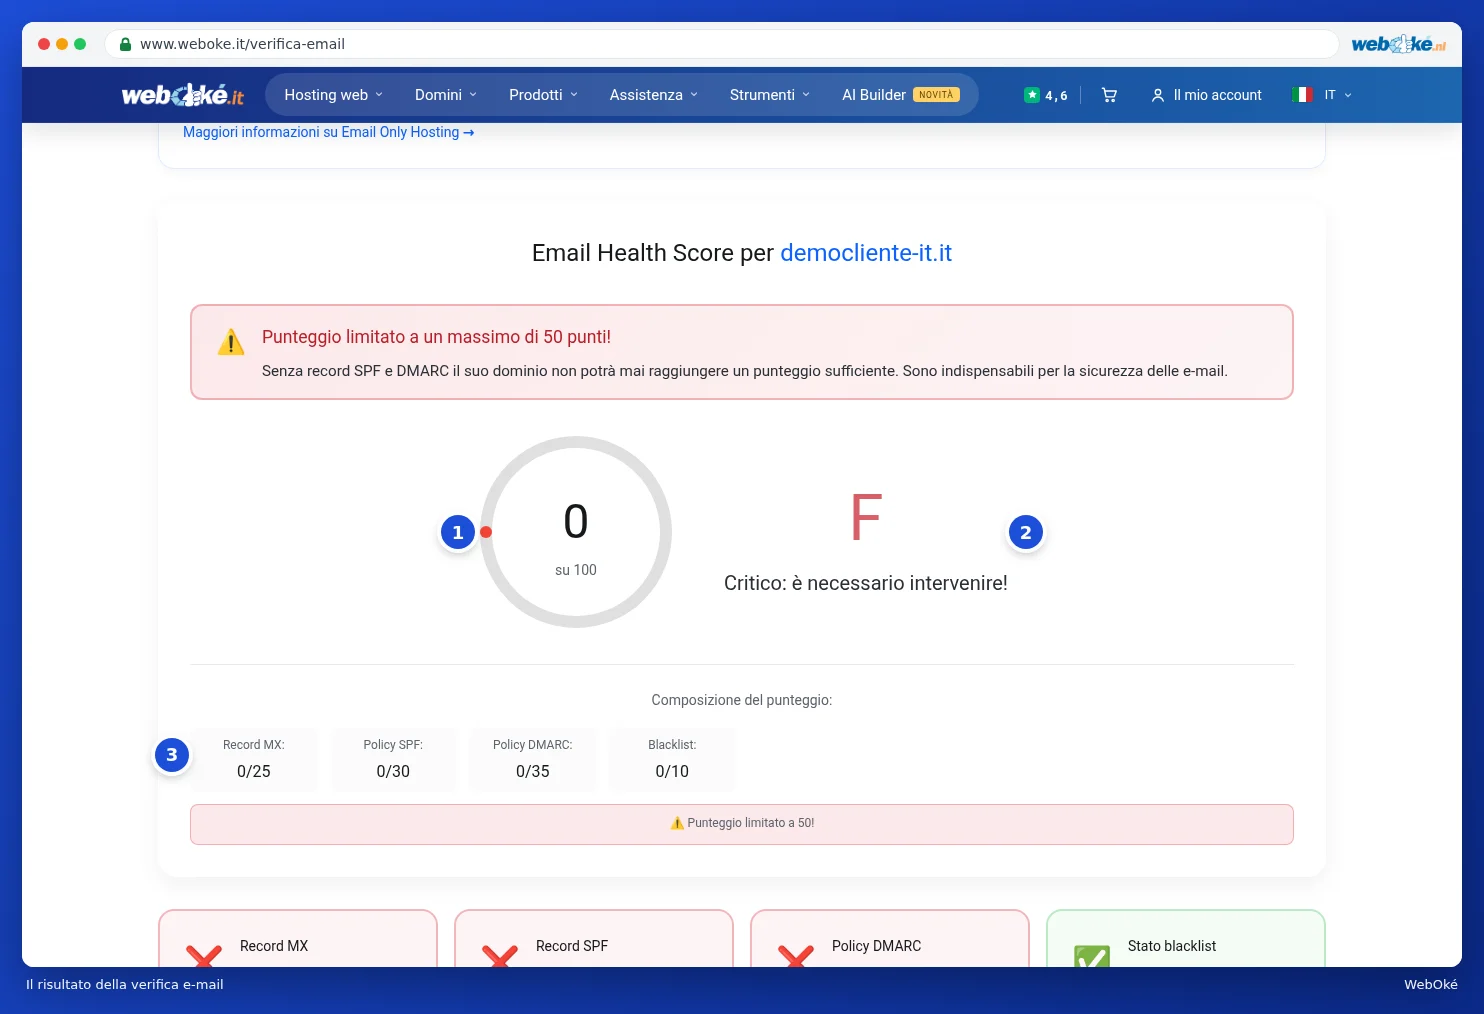Open the Prodotti menu
Image resolution: width=1484 pixels, height=1014 pixels.
click(543, 95)
